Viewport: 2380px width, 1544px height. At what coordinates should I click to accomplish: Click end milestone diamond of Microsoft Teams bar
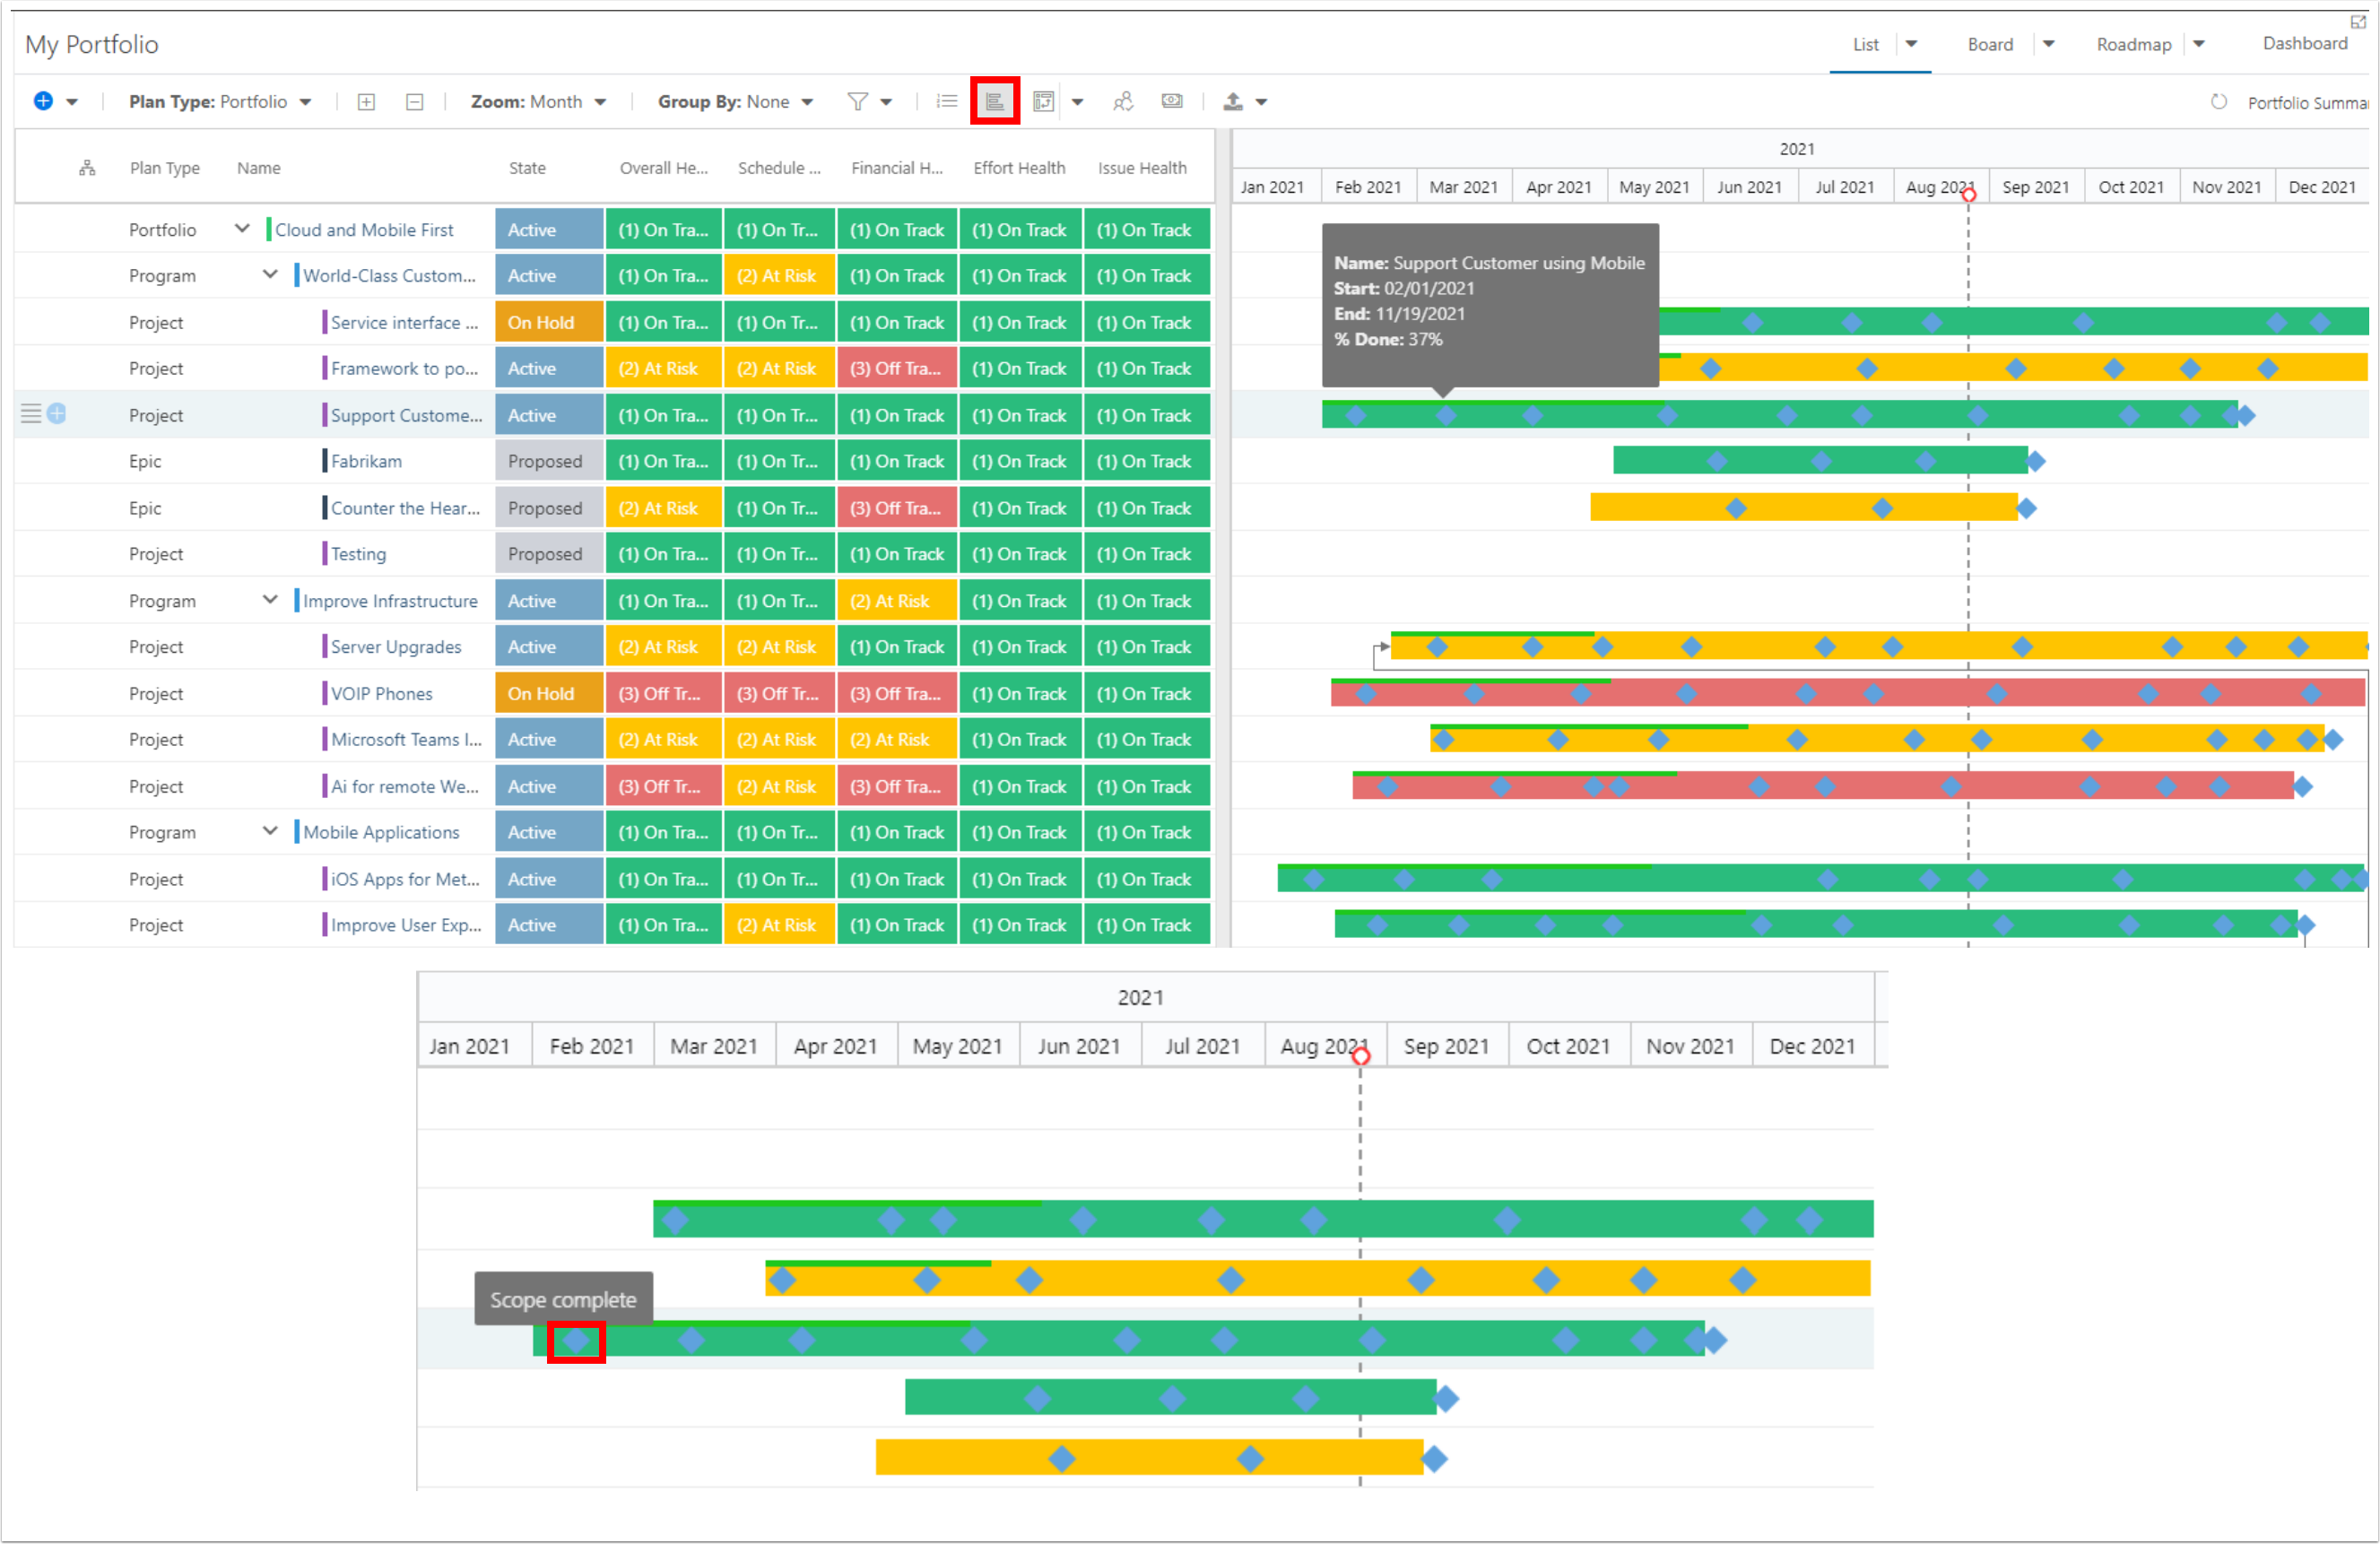2333,740
